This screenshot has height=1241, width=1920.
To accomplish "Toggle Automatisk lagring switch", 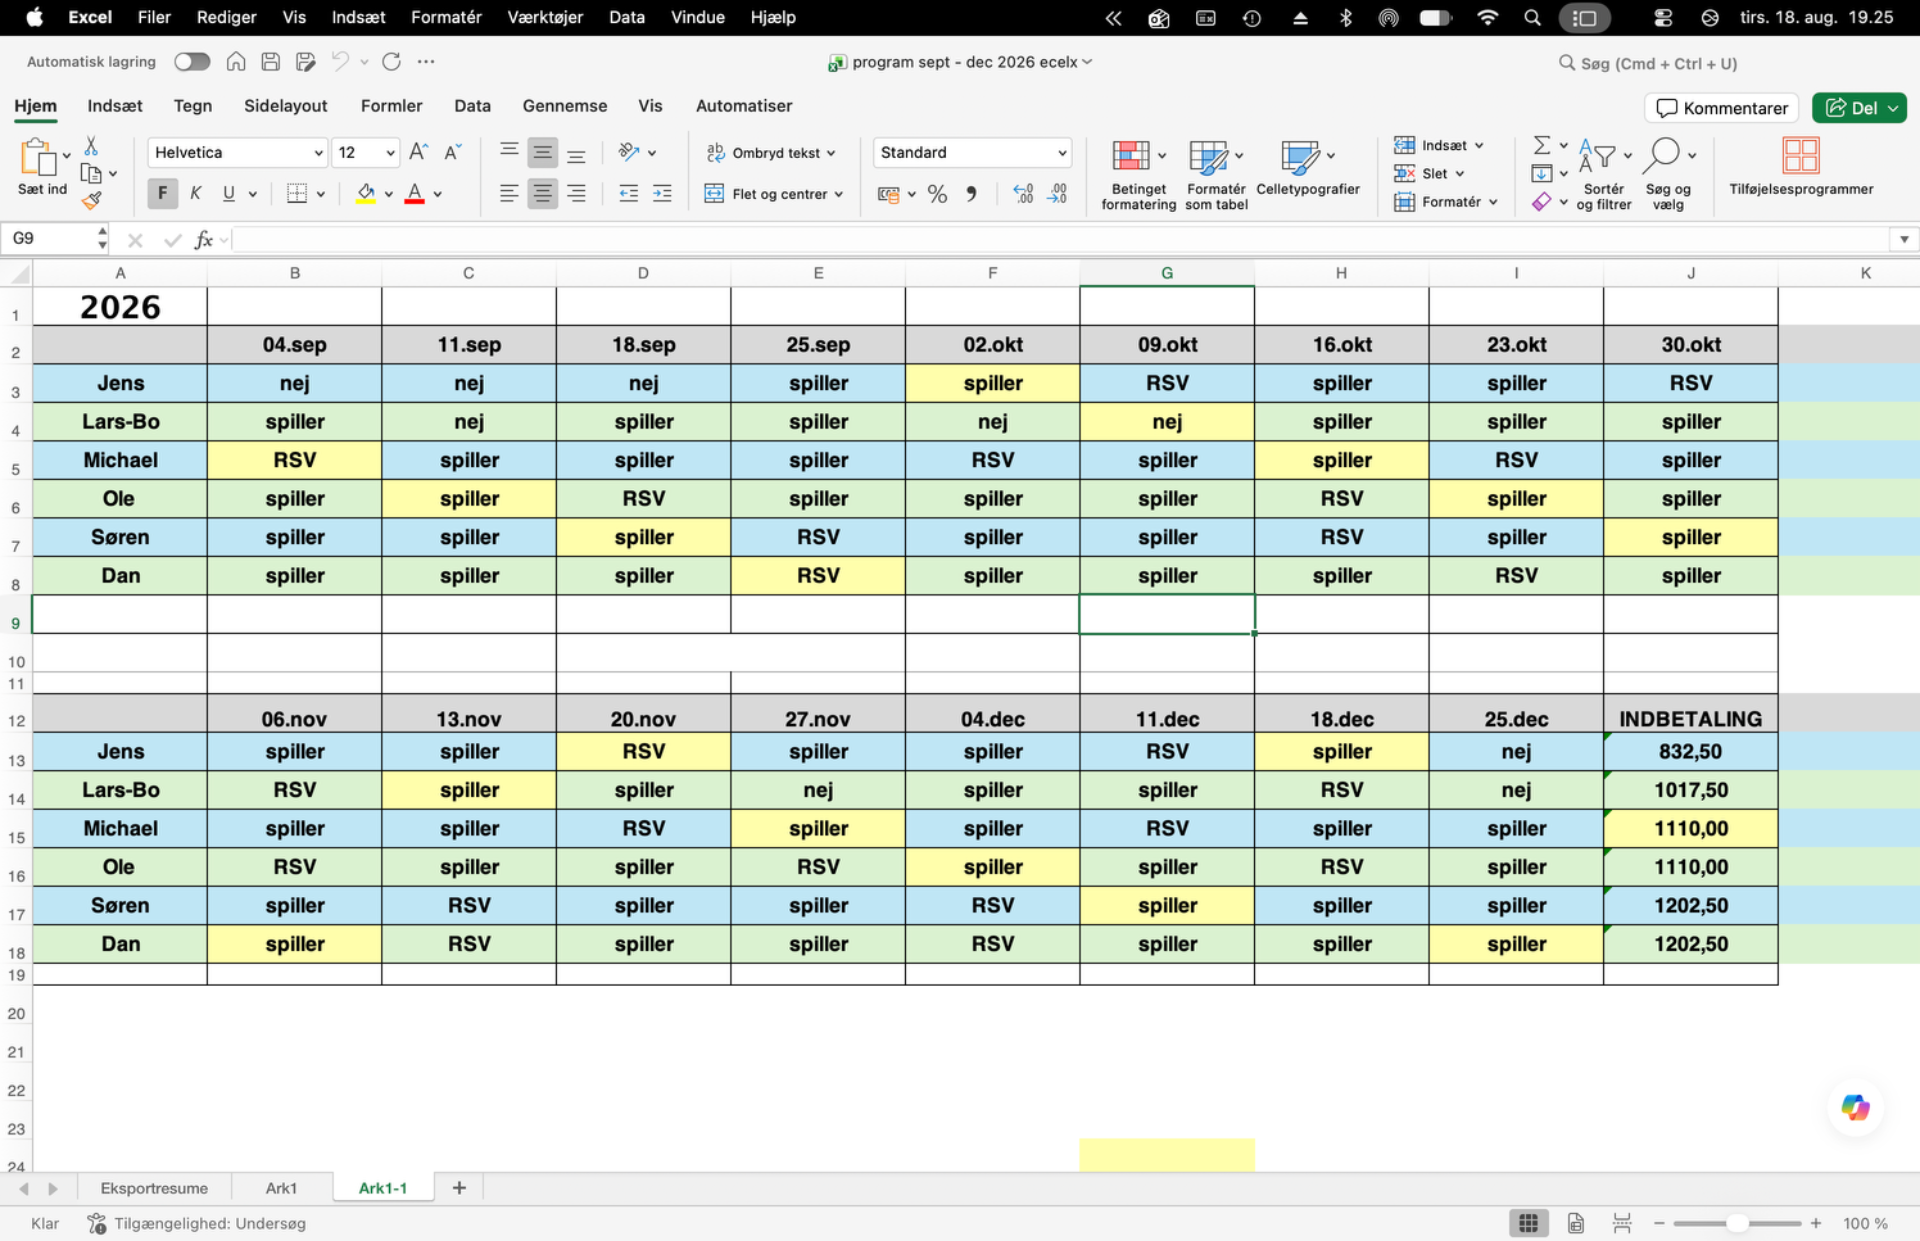I will pyautogui.click(x=192, y=62).
